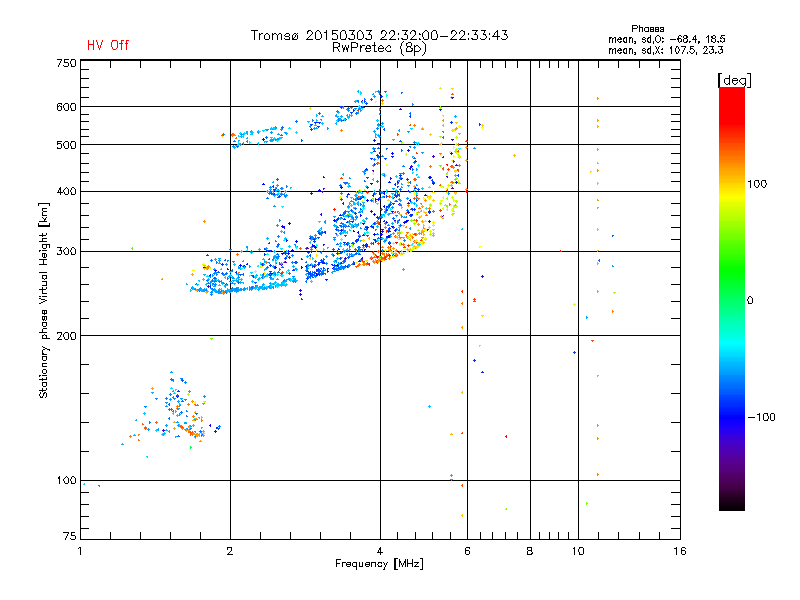
Task: Click x-axis tick label "1"
Action: 80,551
